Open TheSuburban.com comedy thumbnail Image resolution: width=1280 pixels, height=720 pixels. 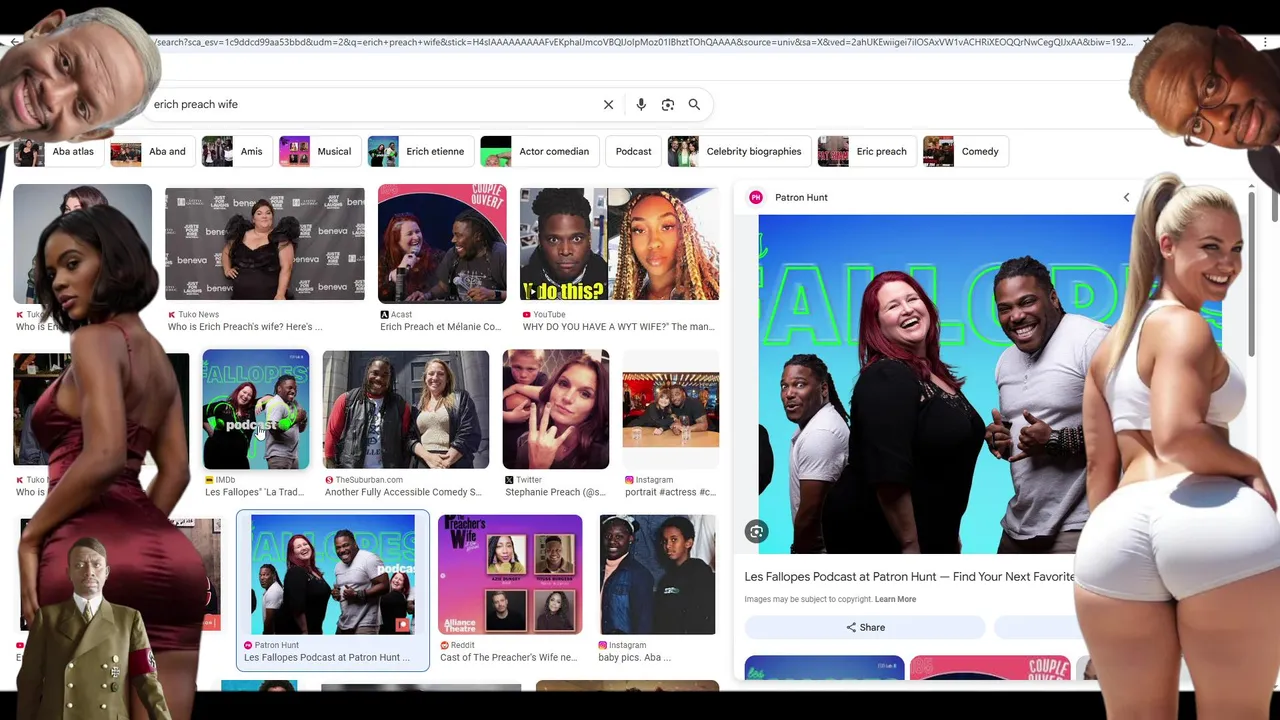click(406, 409)
